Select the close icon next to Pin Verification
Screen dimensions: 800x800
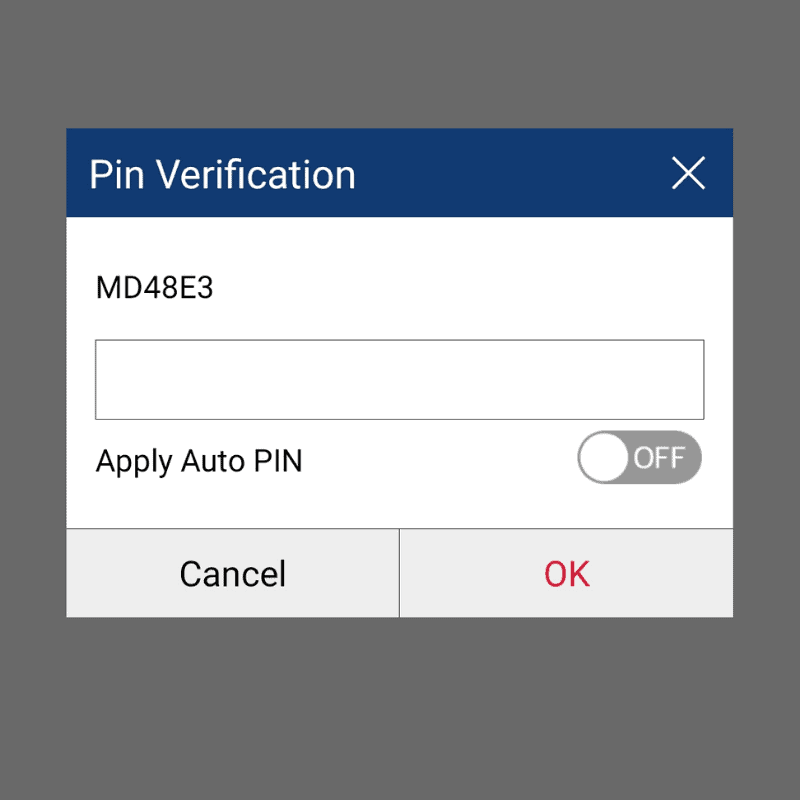[688, 173]
